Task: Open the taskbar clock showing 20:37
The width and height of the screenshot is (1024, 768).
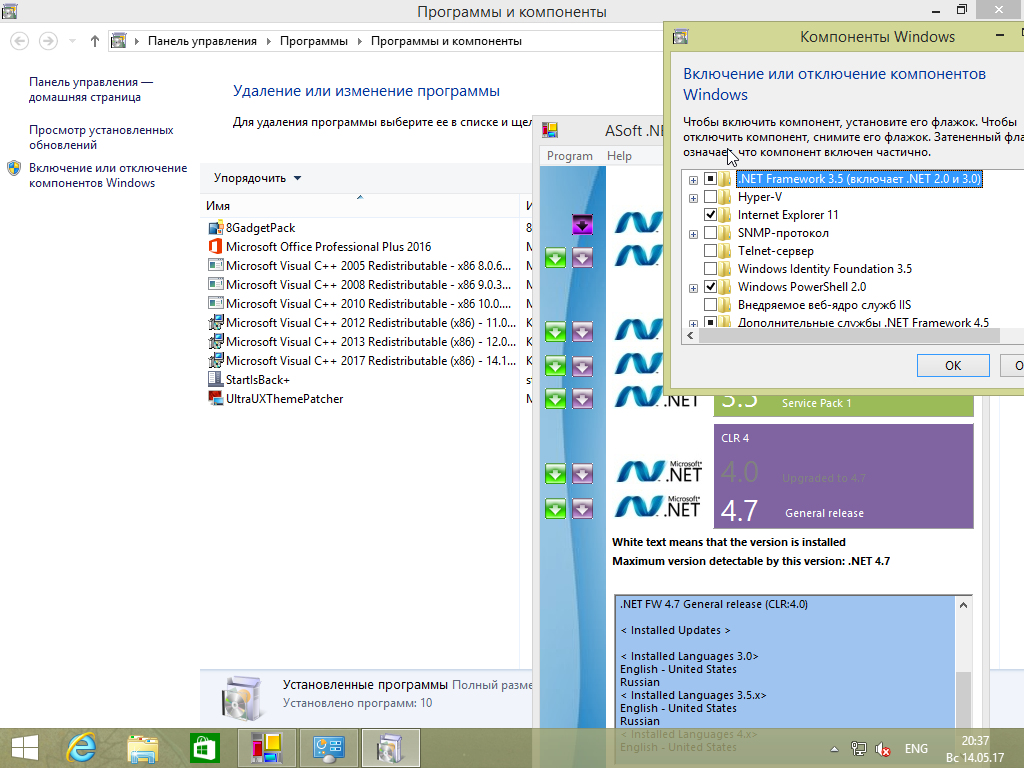Action: click(975, 749)
